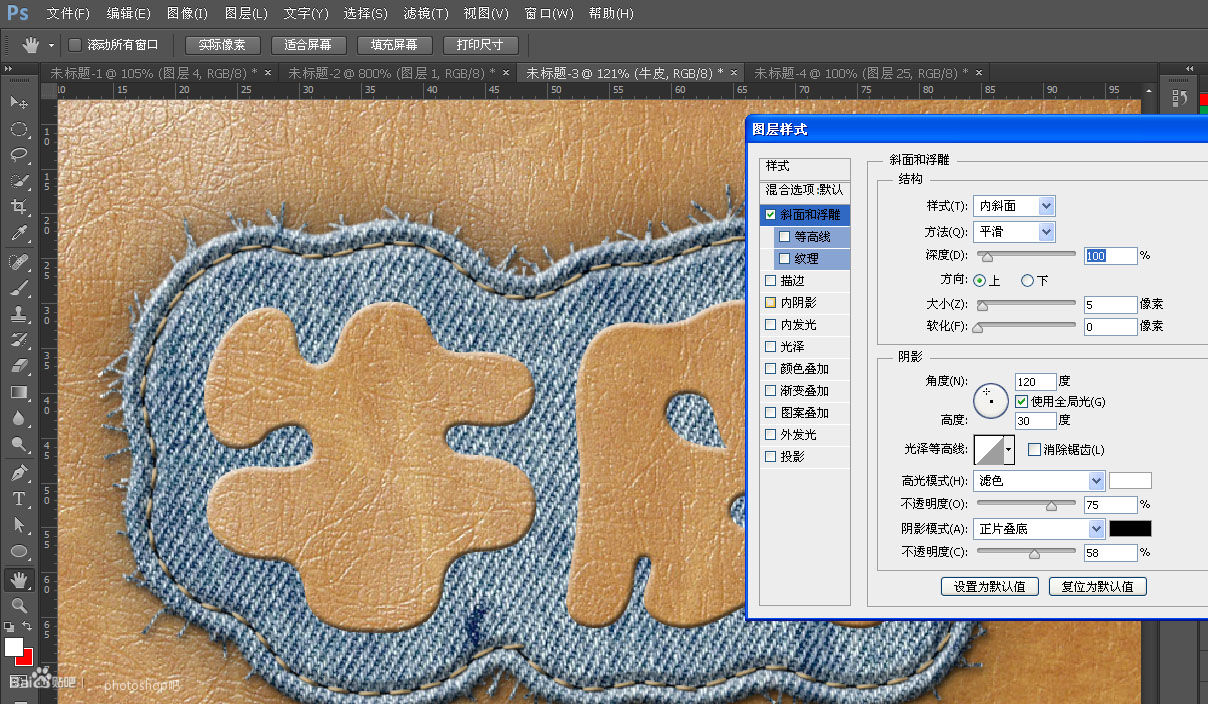Enable 滚动所有窗口 checkbox
This screenshot has width=1208, height=704.
pyautogui.click(x=75, y=45)
